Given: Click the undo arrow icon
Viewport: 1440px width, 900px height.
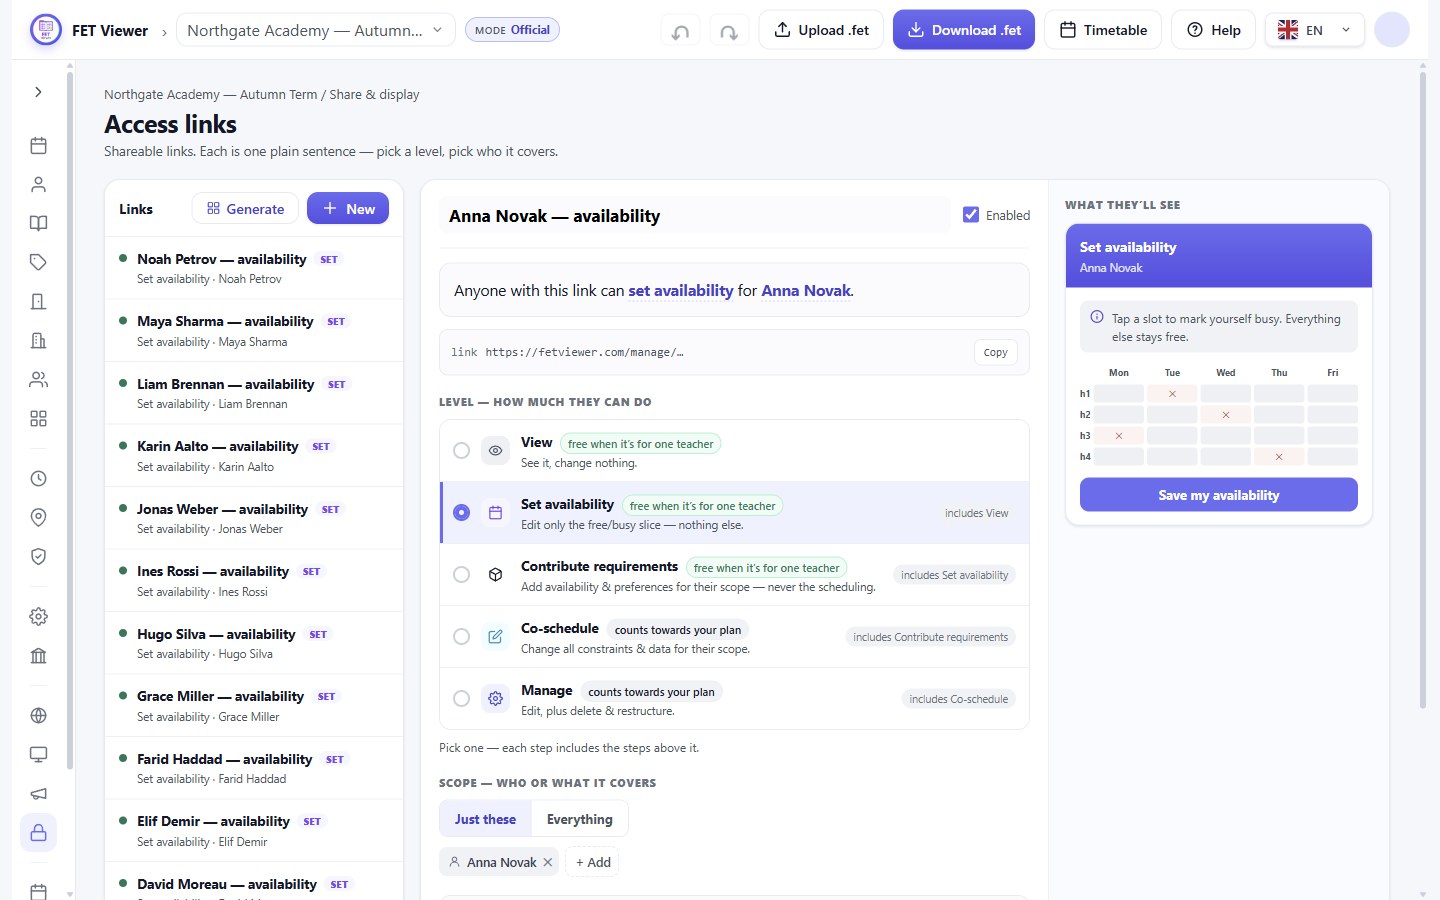Looking at the screenshot, I should [x=681, y=31].
